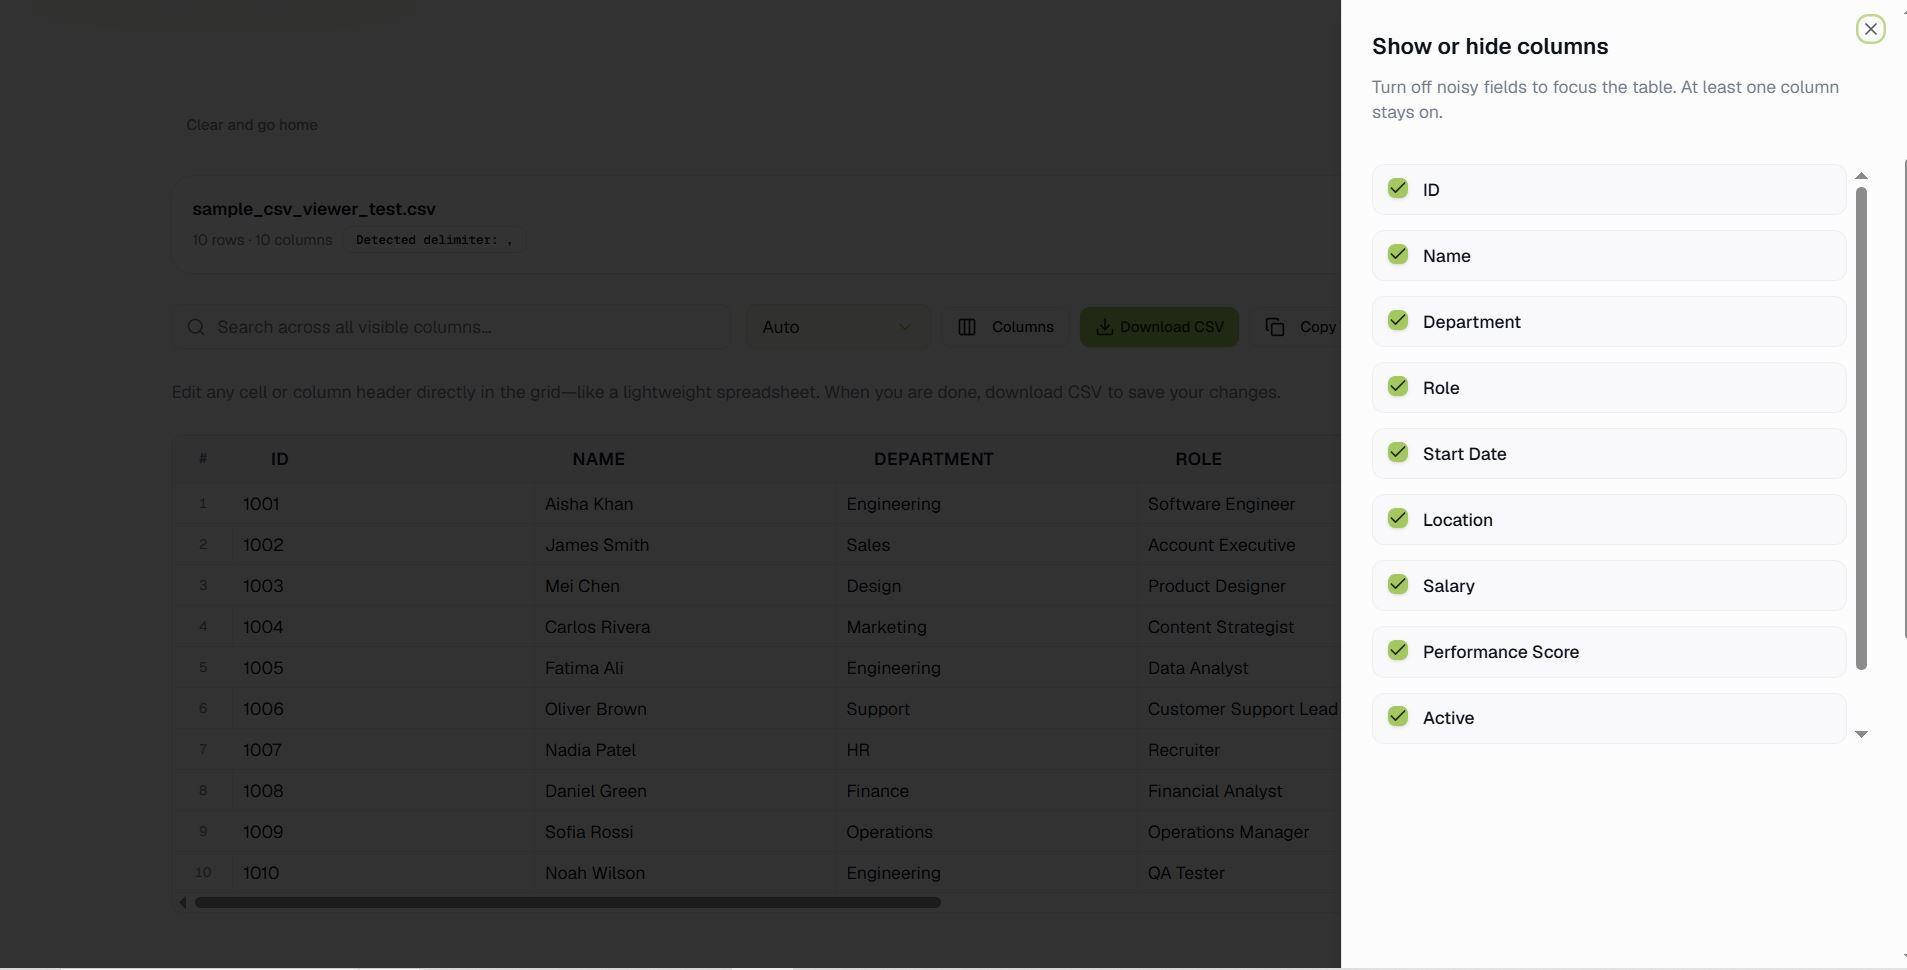
Task: Click the Recruiter role cell
Action: coord(1240,750)
